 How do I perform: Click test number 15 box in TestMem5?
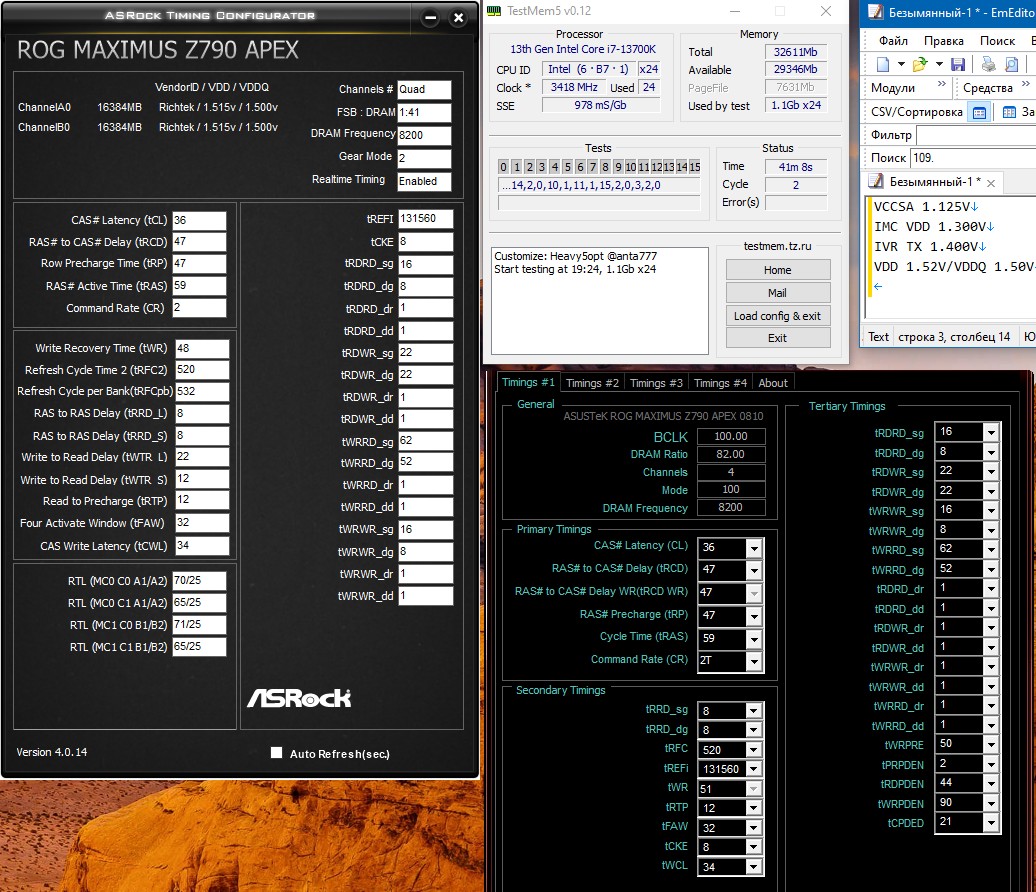695,167
